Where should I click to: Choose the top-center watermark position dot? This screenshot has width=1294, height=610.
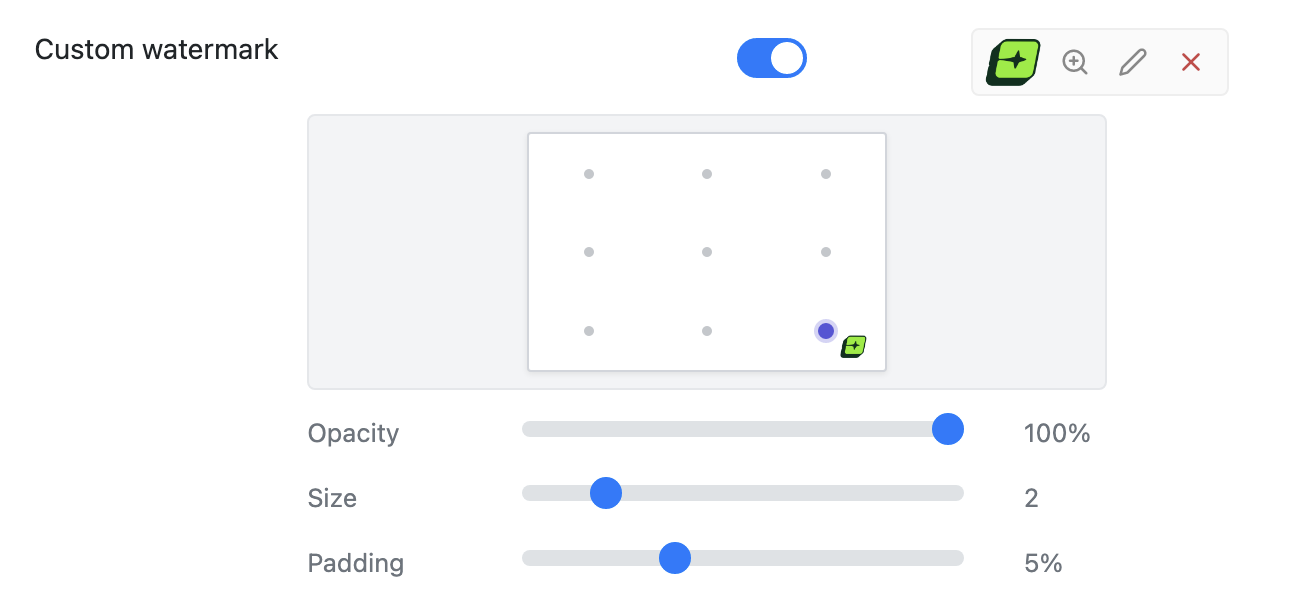point(706,173)
